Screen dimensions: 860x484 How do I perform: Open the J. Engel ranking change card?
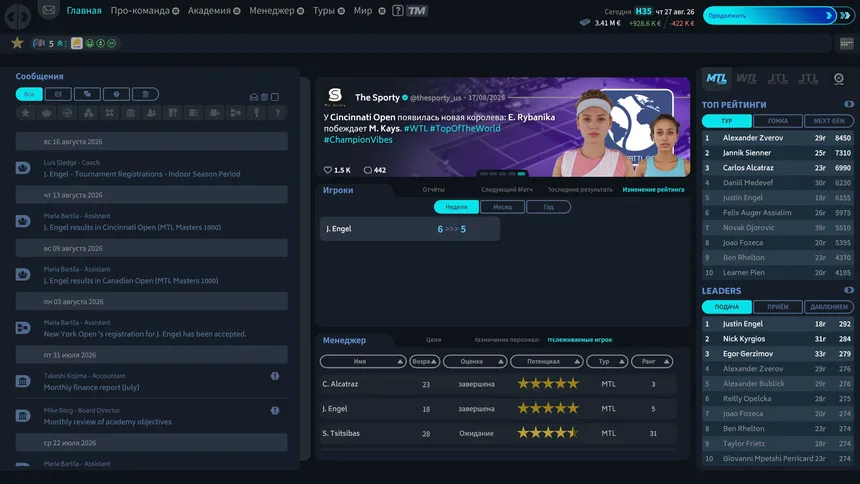(x=410, y=229)
